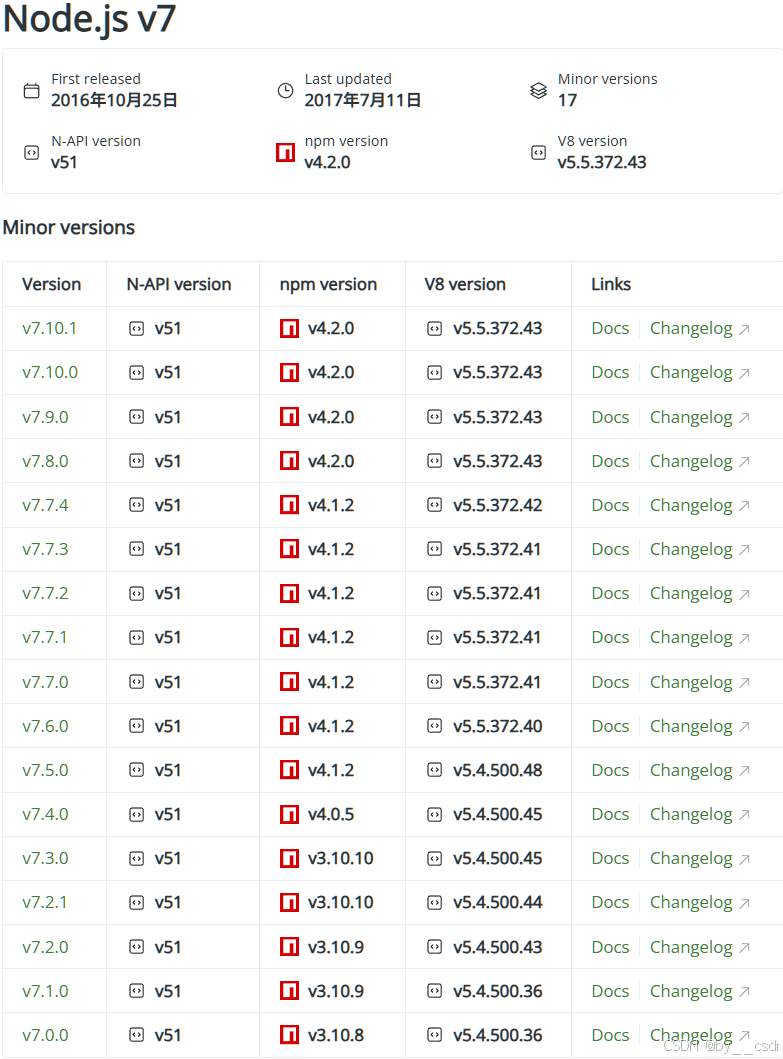Viewport: 783px width, 1059px height.
Task: Open Docs for v7.5.0
Action: pos(610,771)
